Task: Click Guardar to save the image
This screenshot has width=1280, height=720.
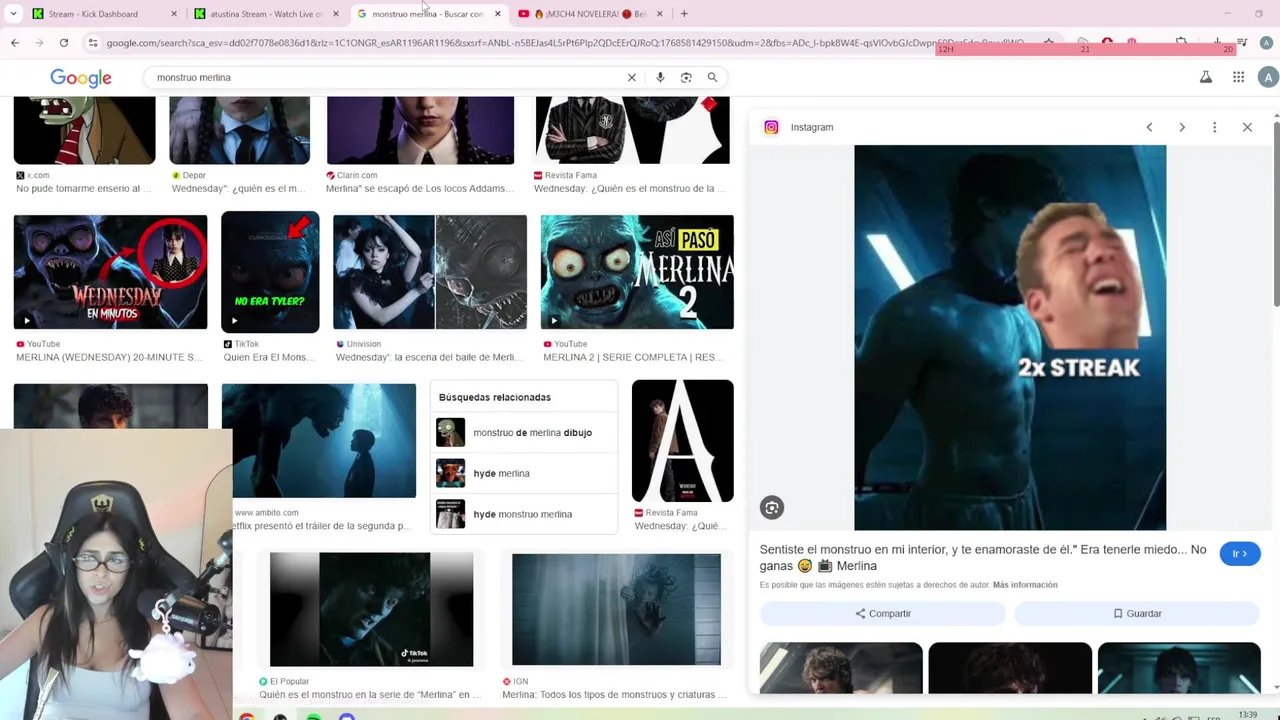Action: click(1137, 613)
